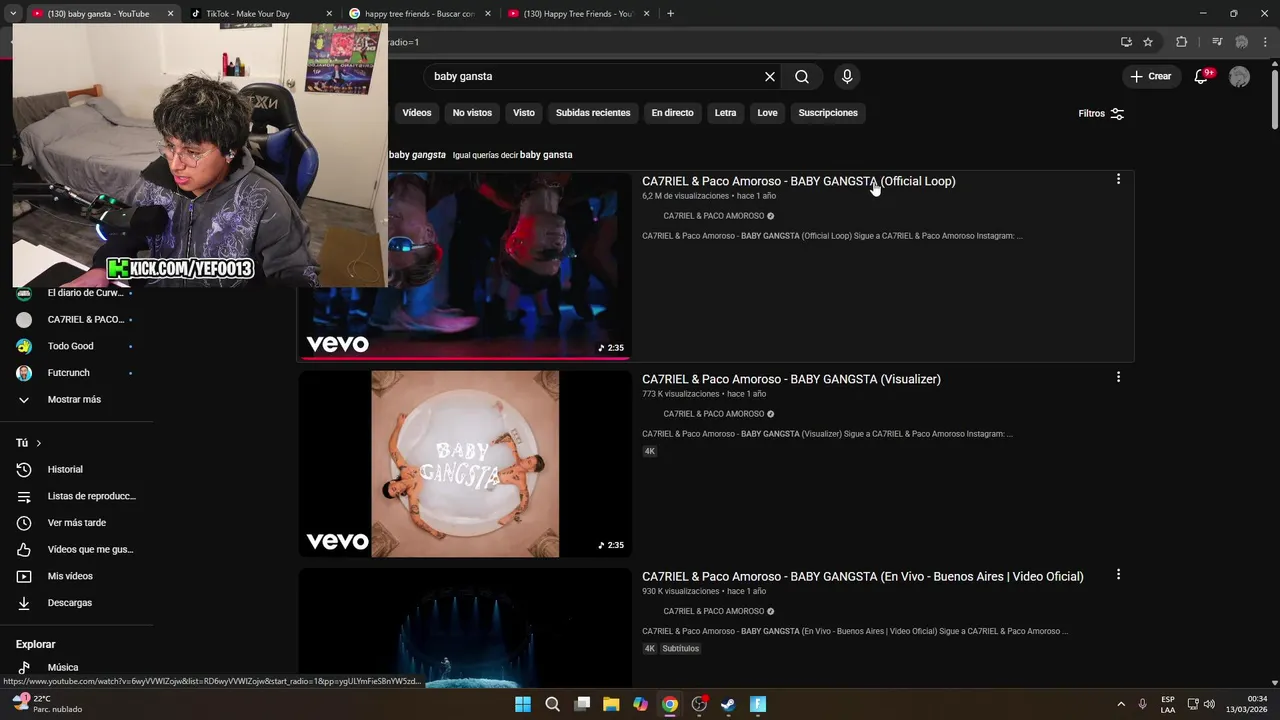Open Listas de reproducción in the sidebar

77,496
